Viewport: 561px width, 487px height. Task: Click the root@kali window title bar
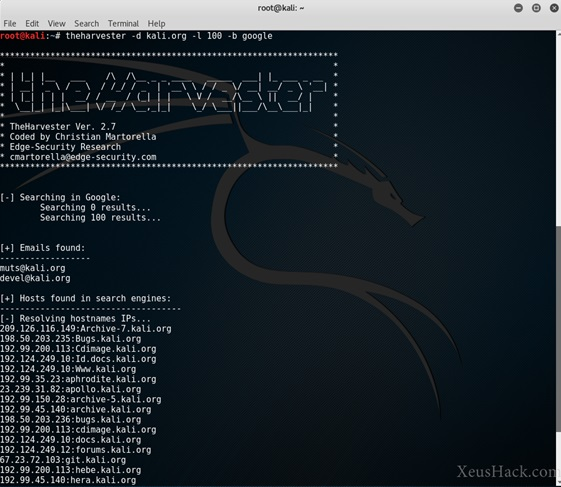click(280, 8)
